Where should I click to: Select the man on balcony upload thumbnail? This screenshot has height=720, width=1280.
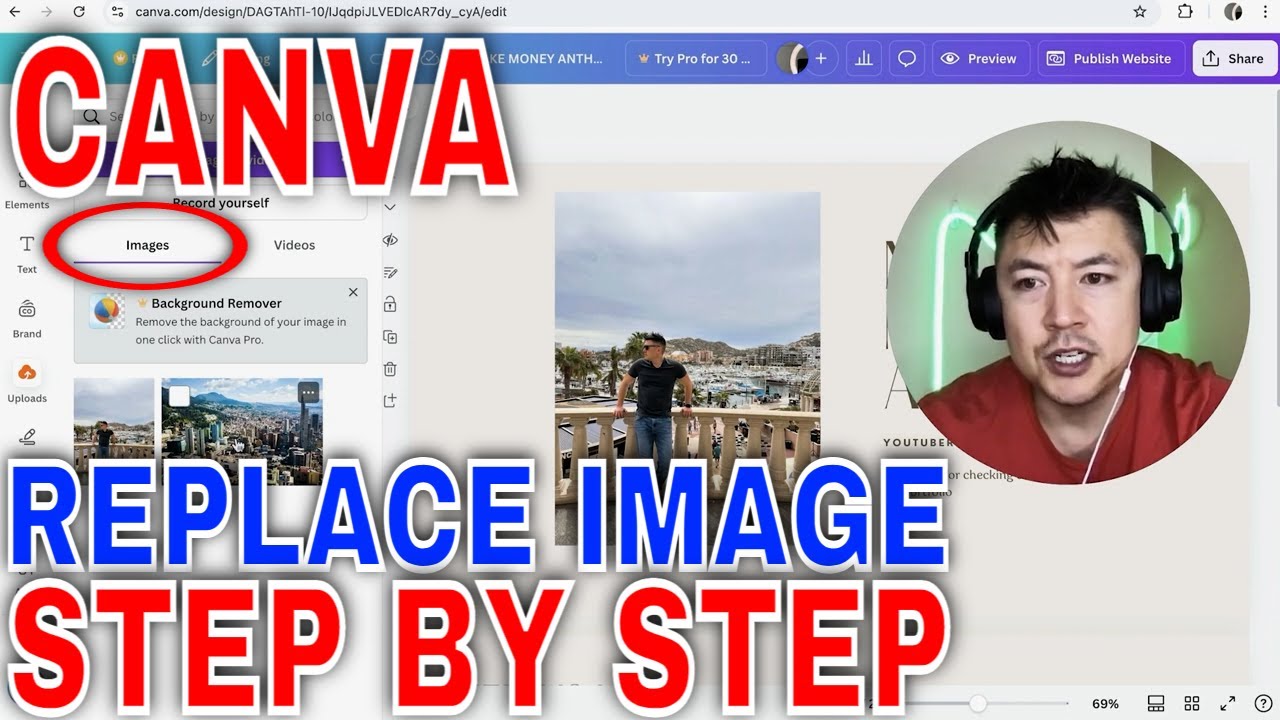(114, 430)
